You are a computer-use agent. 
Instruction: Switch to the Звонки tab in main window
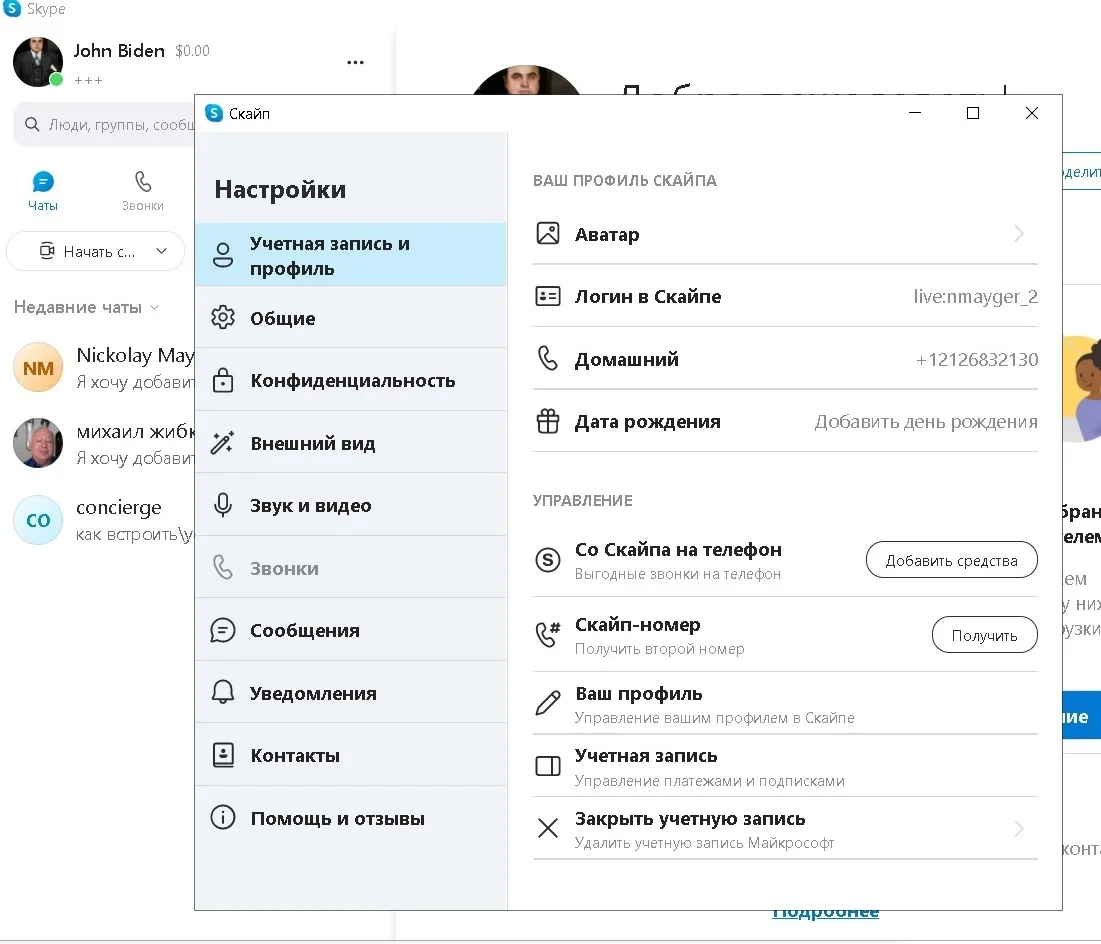[x=143, y=191]
